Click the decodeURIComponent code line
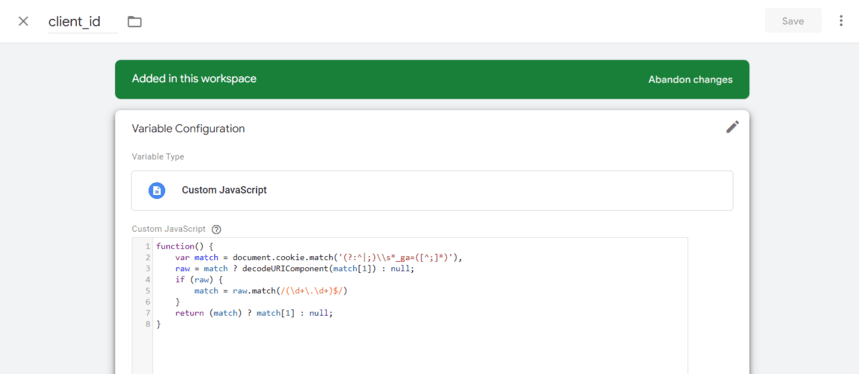This screenshot has height=374, width=859. point(295,269)
